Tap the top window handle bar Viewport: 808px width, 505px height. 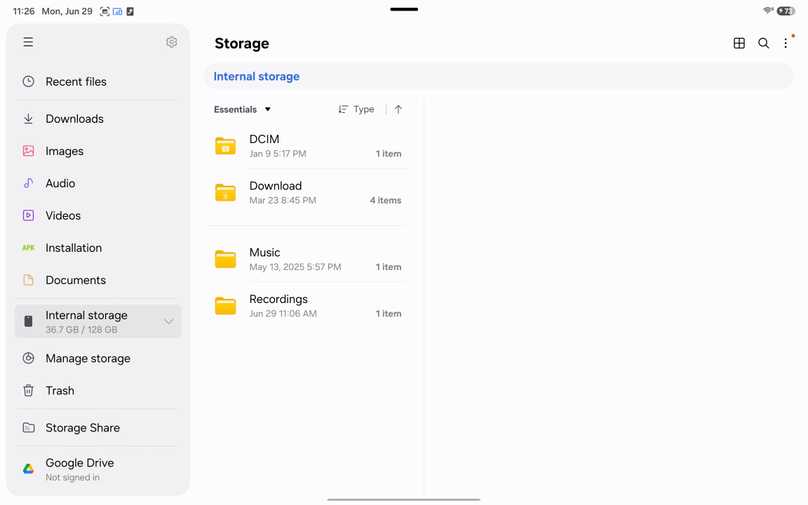pyautogui.click(x=404, y=9)
